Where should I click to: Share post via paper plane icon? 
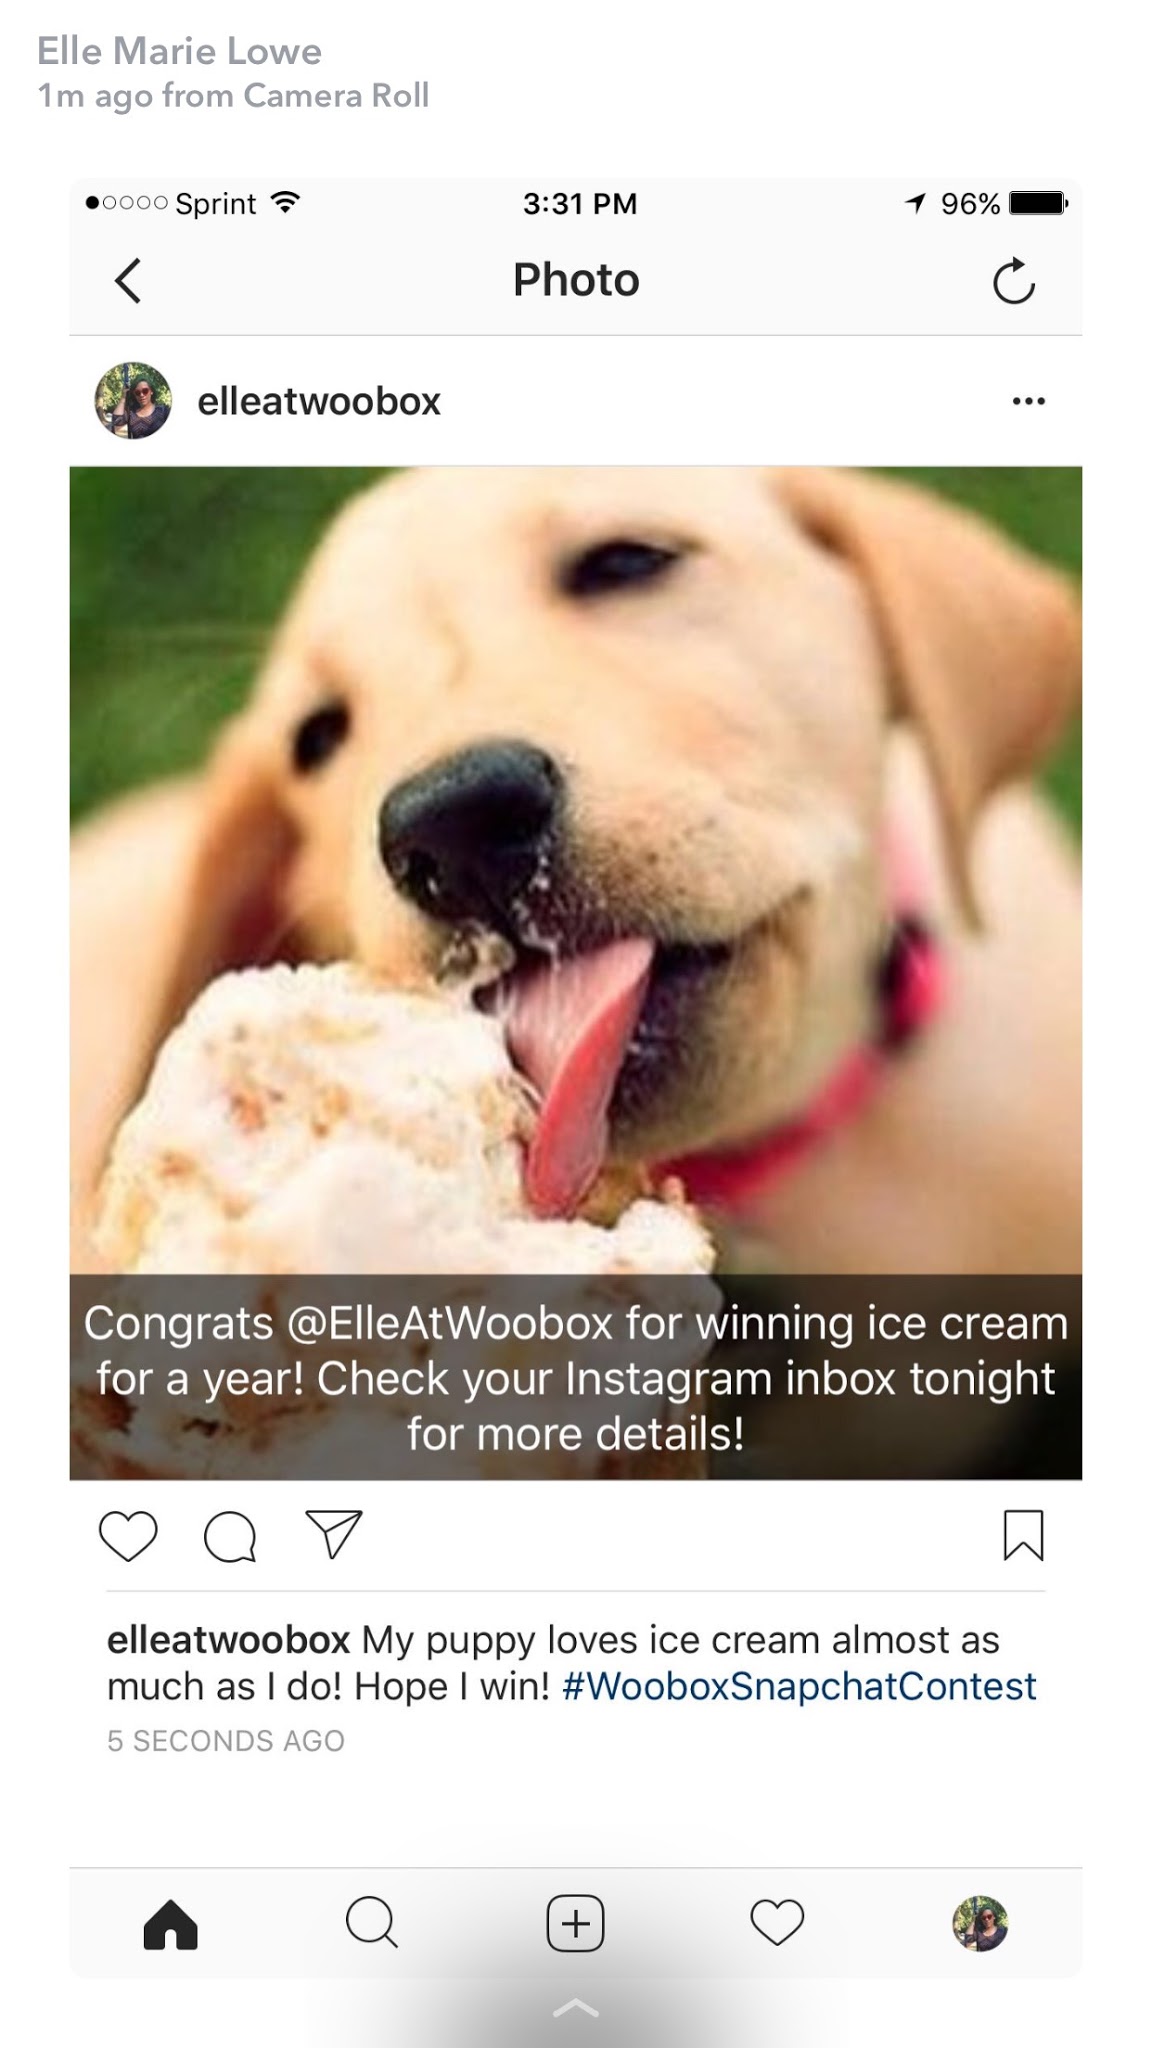[333, 1534]
